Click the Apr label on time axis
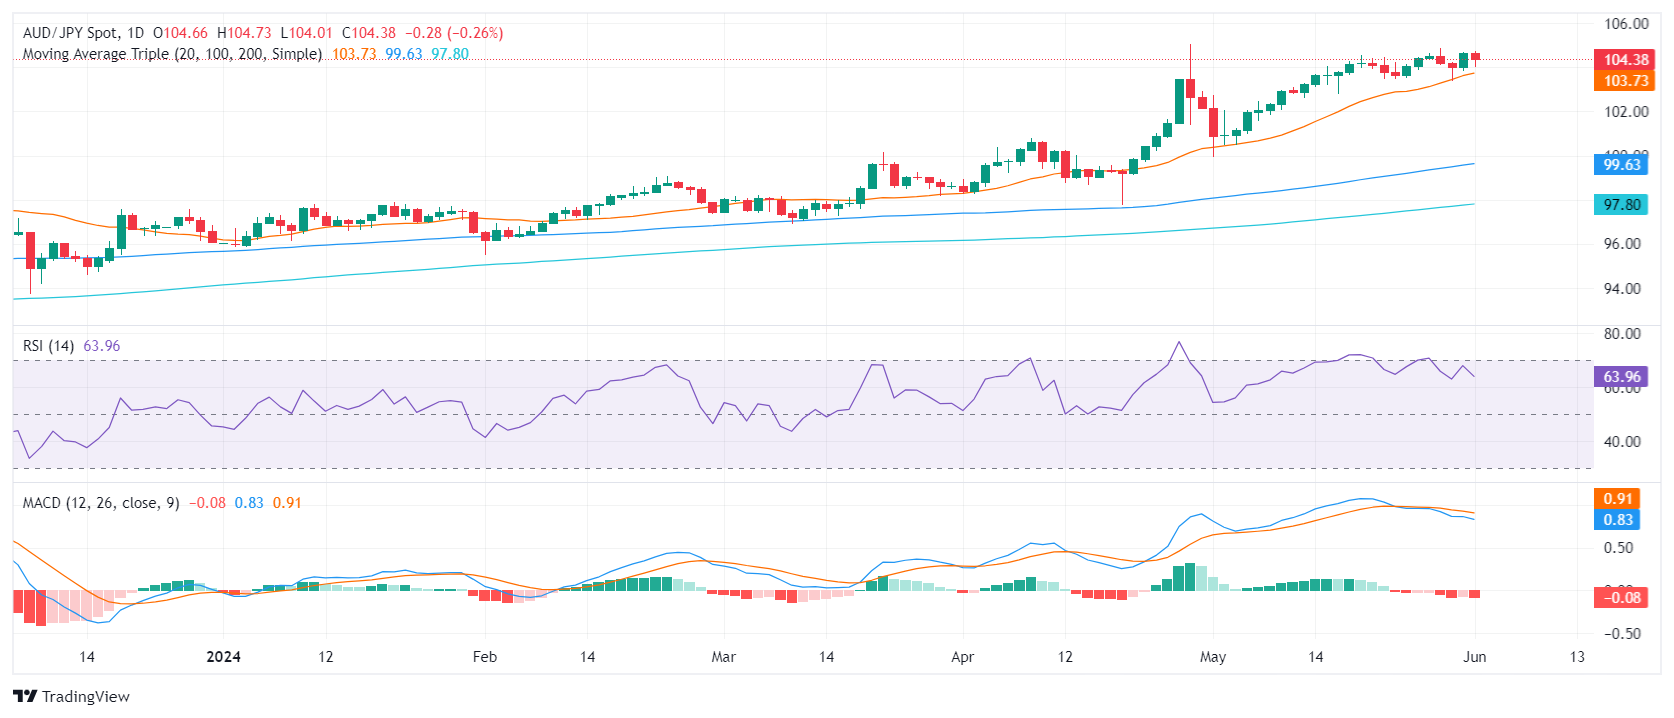1674x718 pixels. pyautogui.click(x=962, y=657)
